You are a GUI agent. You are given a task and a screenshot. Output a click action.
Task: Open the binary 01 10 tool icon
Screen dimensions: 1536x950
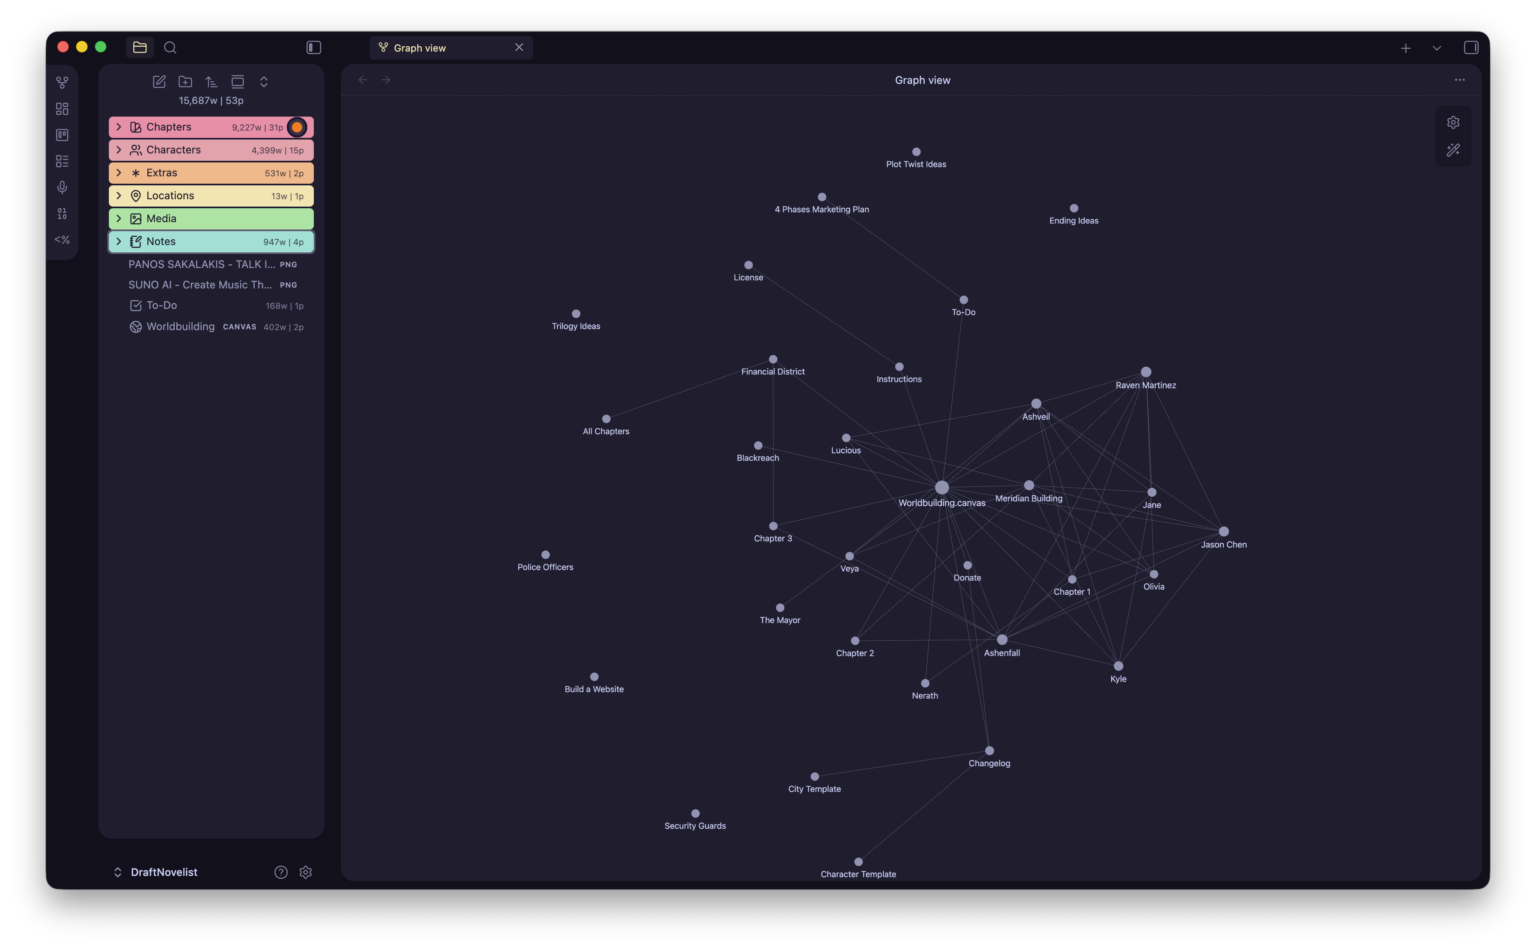(x=61, y=213)
